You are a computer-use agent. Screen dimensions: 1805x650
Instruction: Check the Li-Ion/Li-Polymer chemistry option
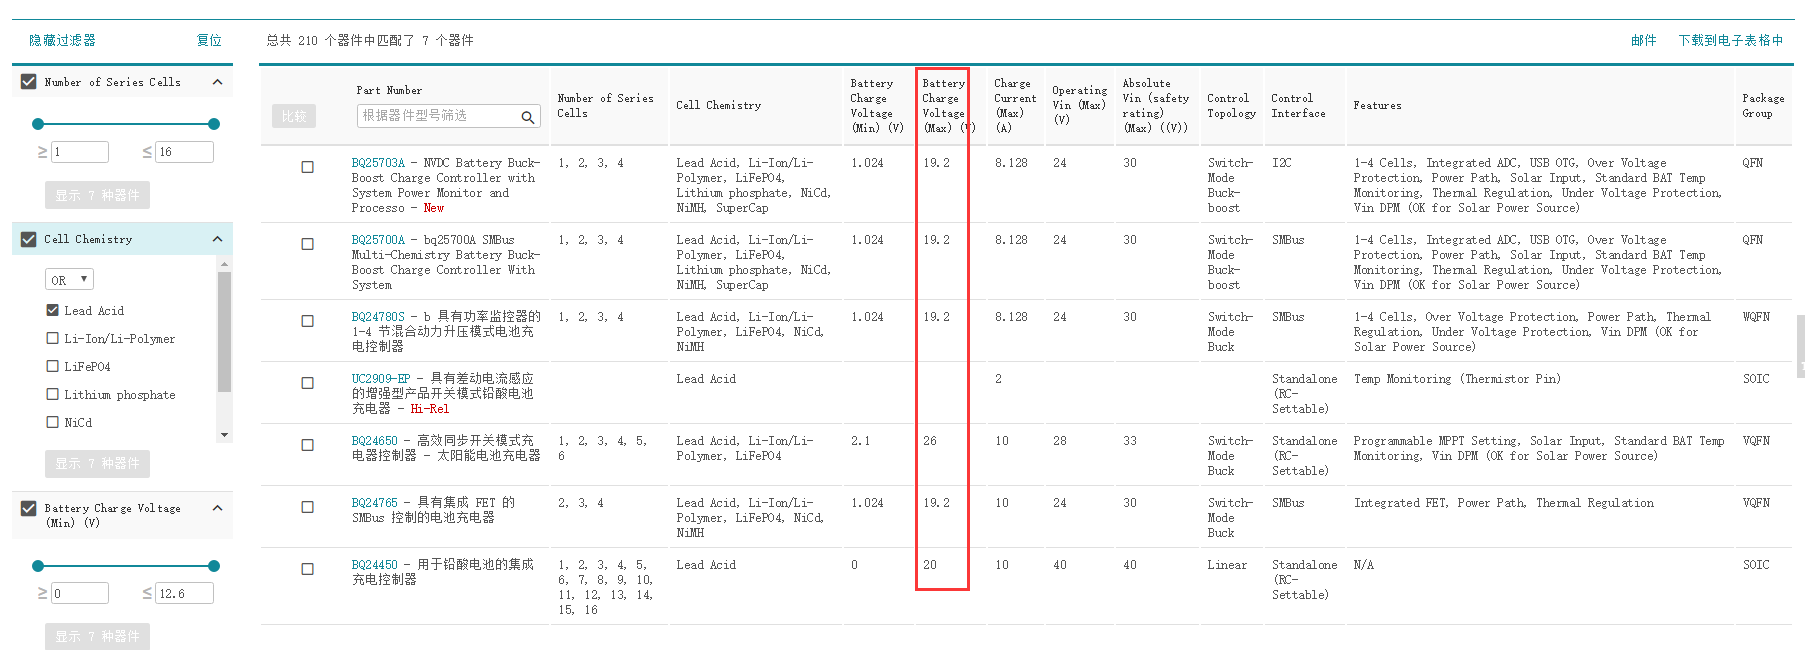53,338
